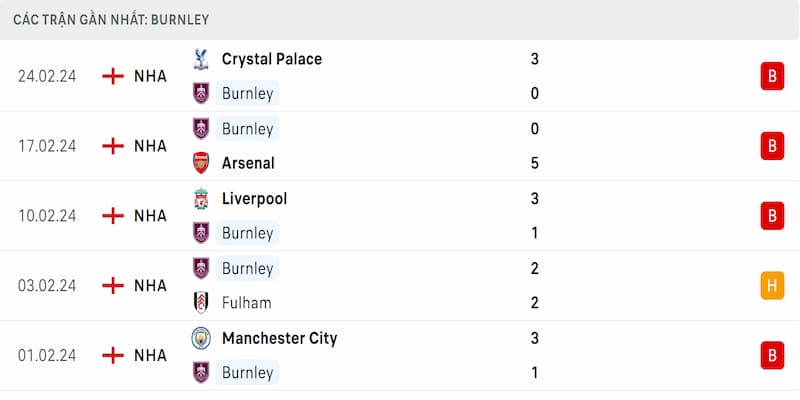Click red B badge for Manchester City match
800x400 pixels.
pos(771,355)
